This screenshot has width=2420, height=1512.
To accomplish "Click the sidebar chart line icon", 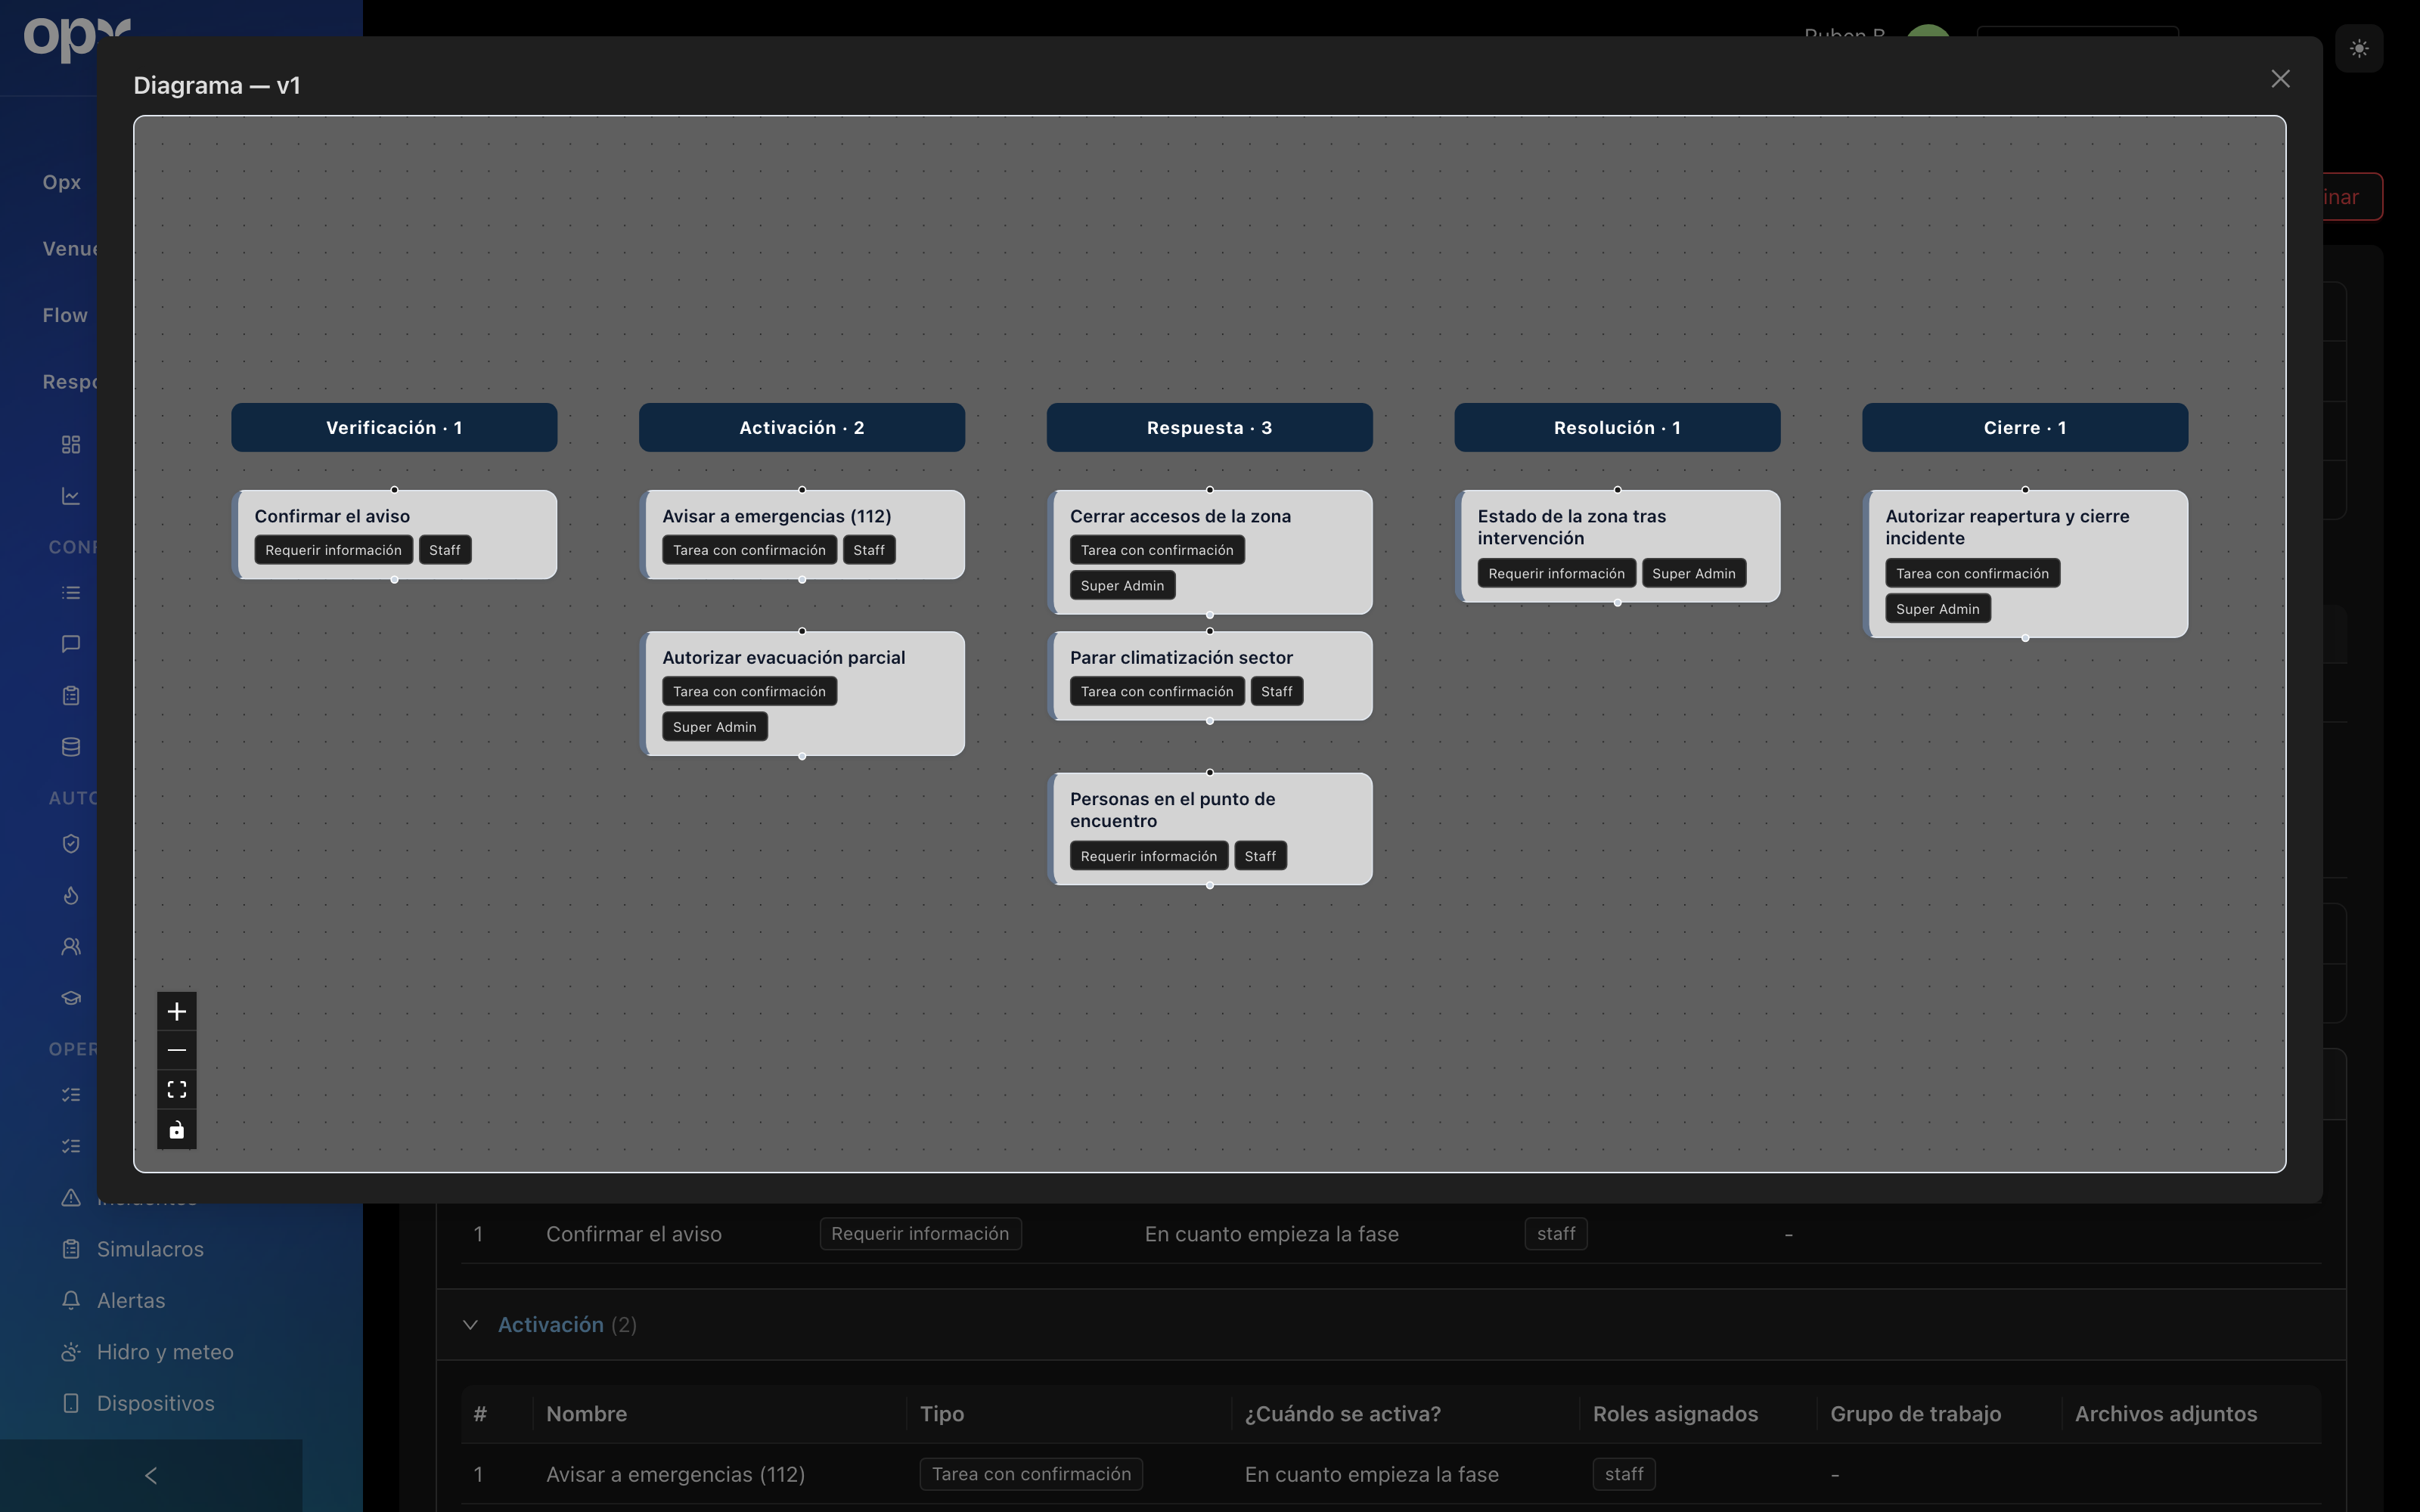I will pos(71,496).
